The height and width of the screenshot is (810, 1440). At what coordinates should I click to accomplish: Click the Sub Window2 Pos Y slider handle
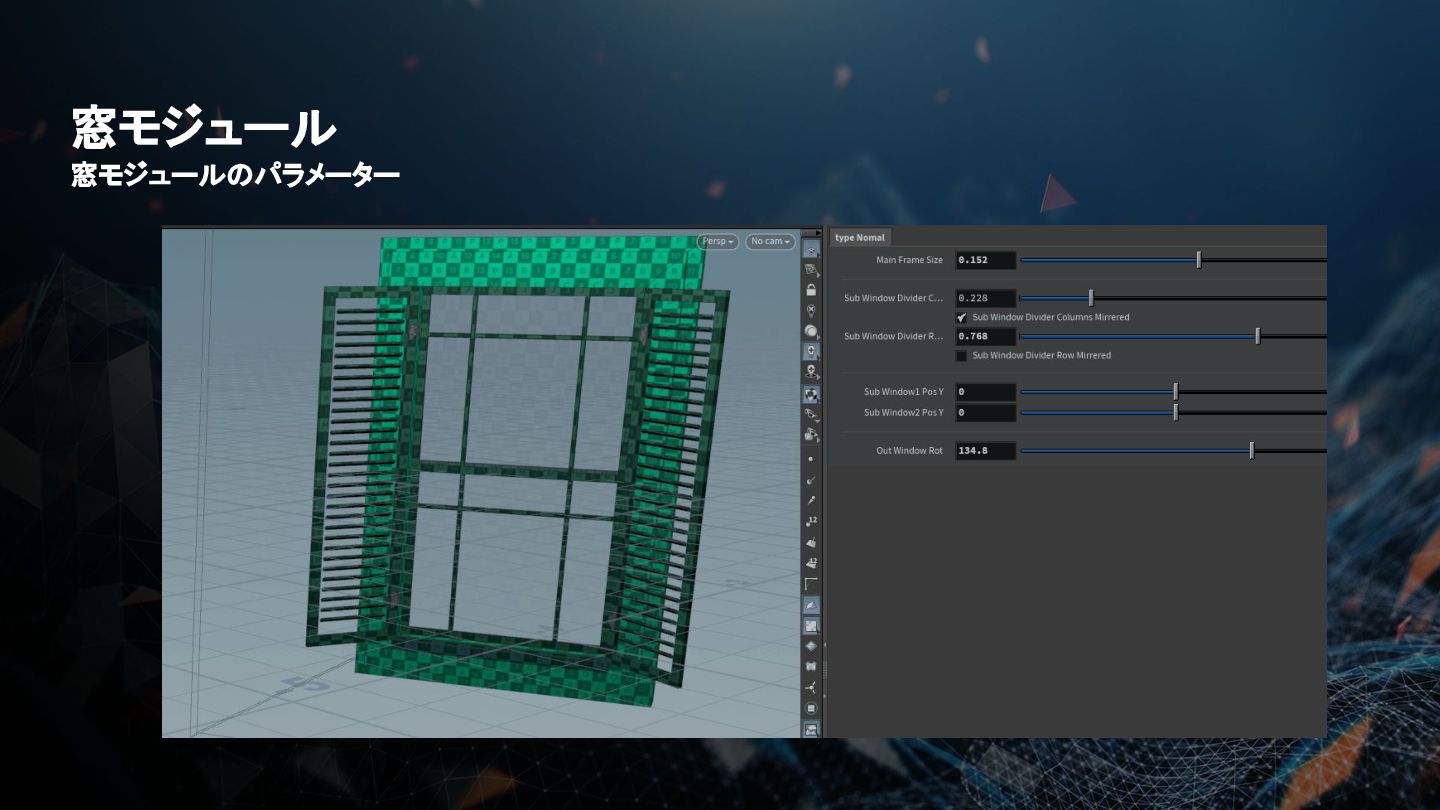pos(1176,412)
